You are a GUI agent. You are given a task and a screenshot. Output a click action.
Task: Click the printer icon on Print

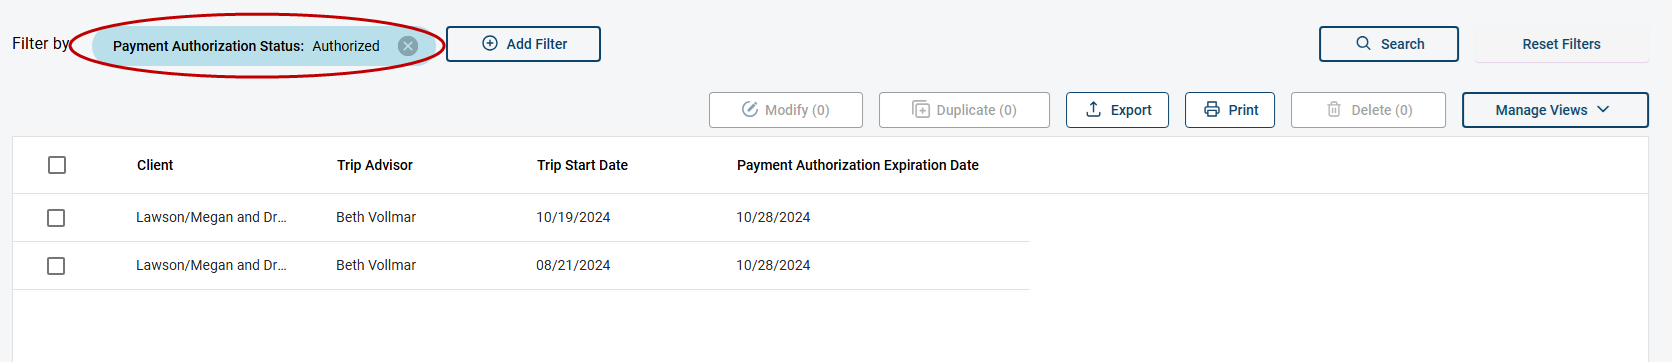pyautogui.click(x=1212, y=110)
